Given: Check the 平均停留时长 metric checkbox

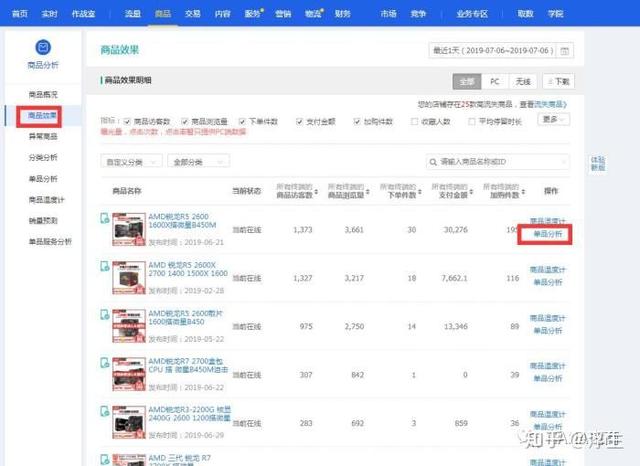Looking at the screenshot, I should point(472,122).
